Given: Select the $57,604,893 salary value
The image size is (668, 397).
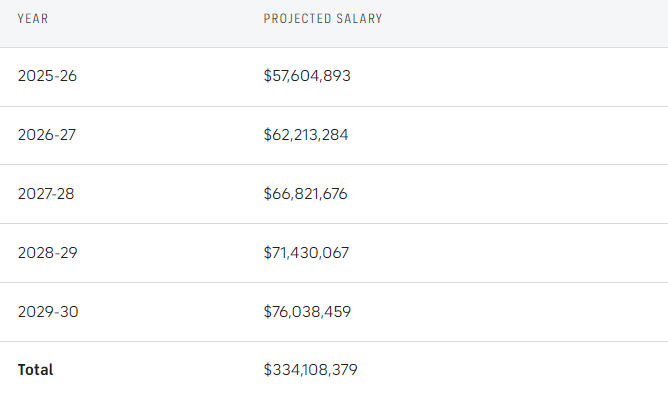Looking at the screenshot, I should pos(307,76).
